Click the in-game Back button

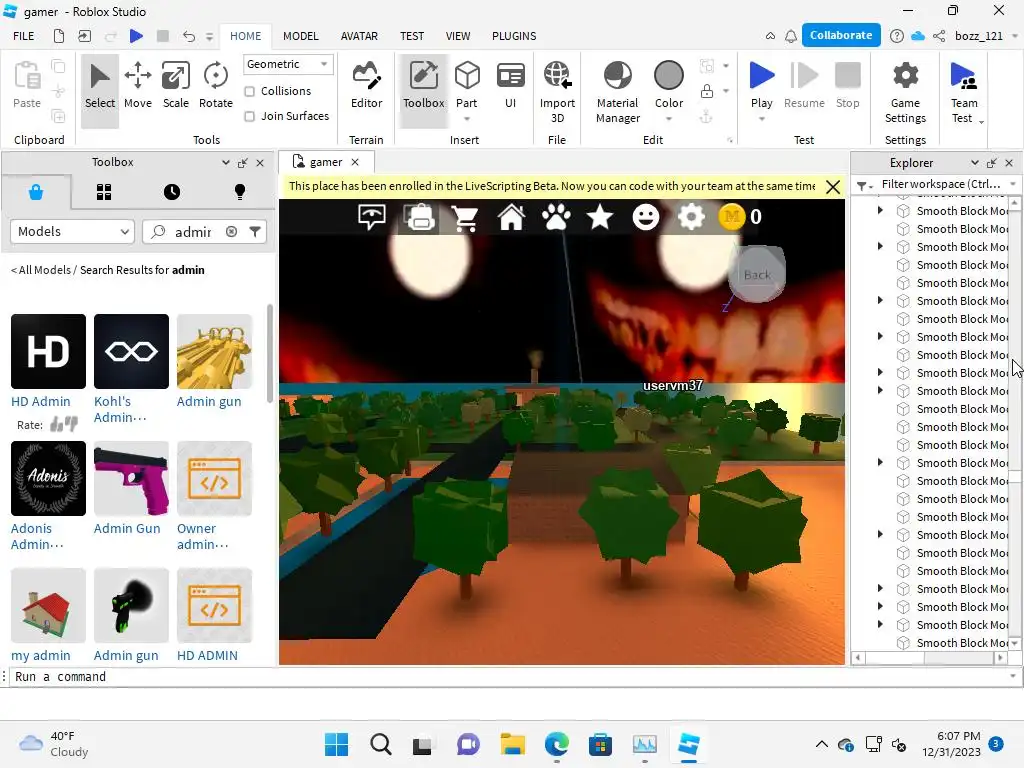(x=757, y=275)
